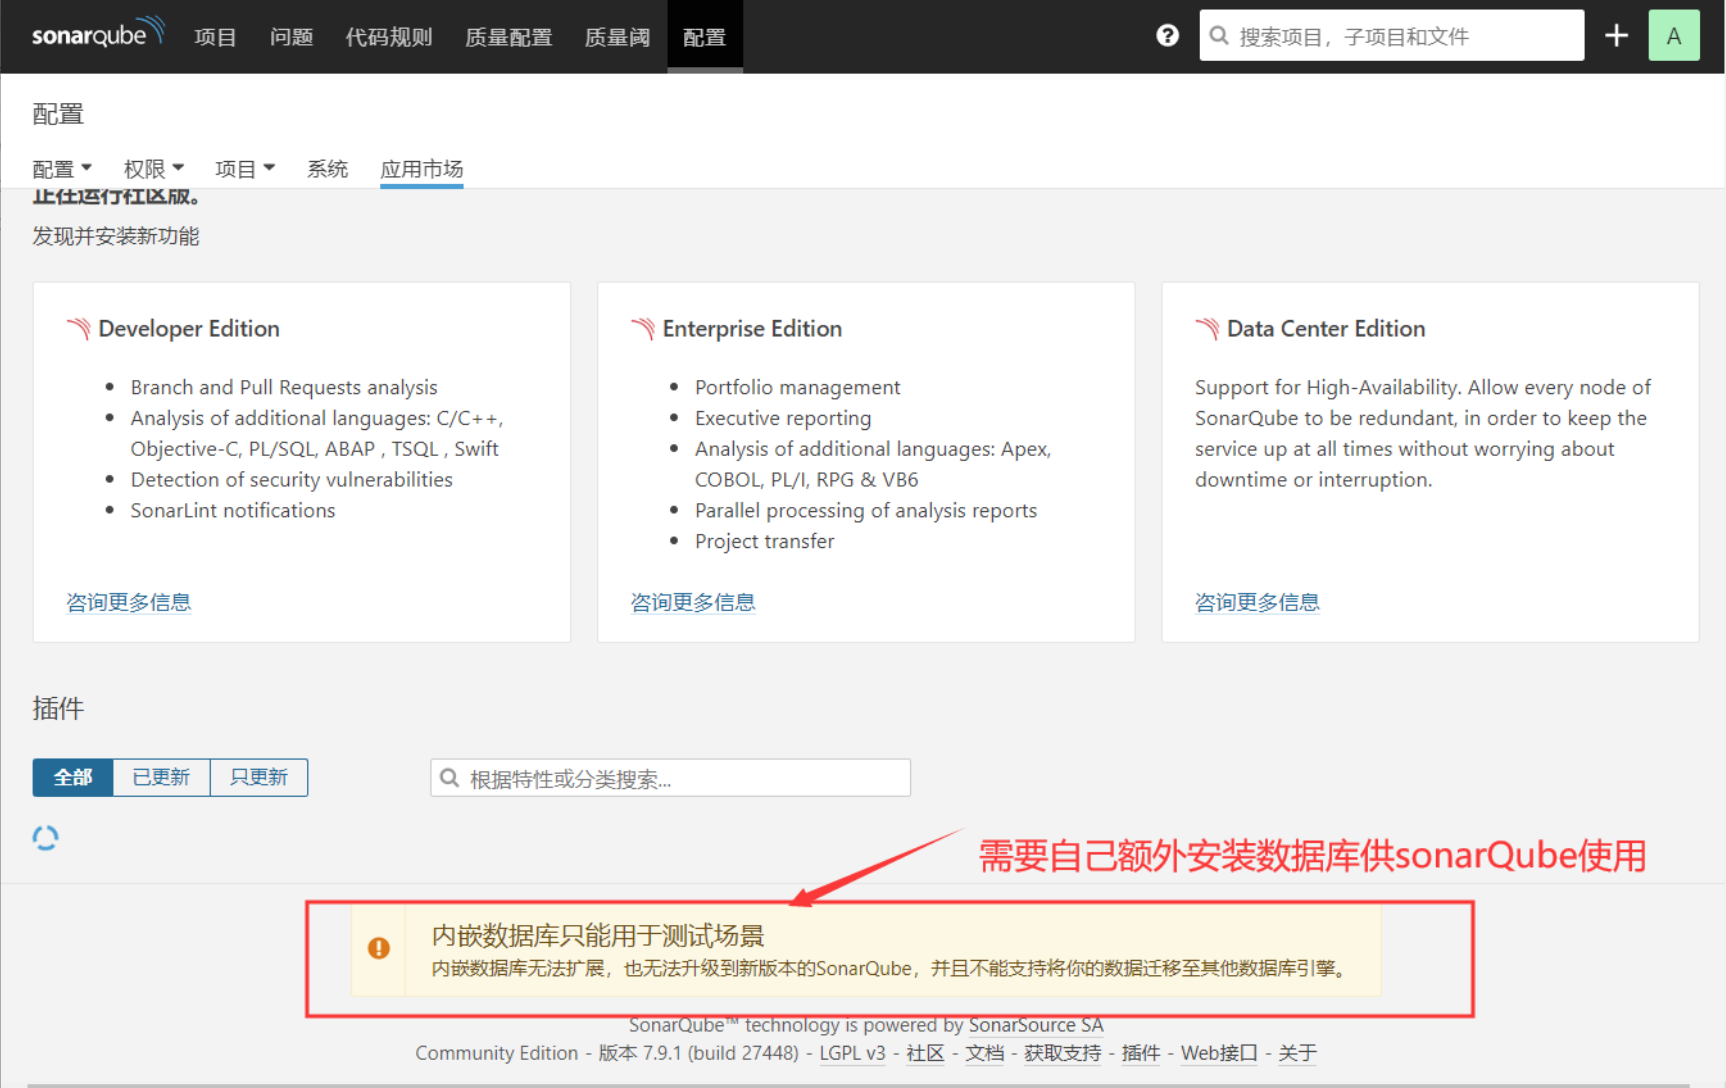
Task: Click the warning icon in the embedded database banner
Action: (379, 948)
